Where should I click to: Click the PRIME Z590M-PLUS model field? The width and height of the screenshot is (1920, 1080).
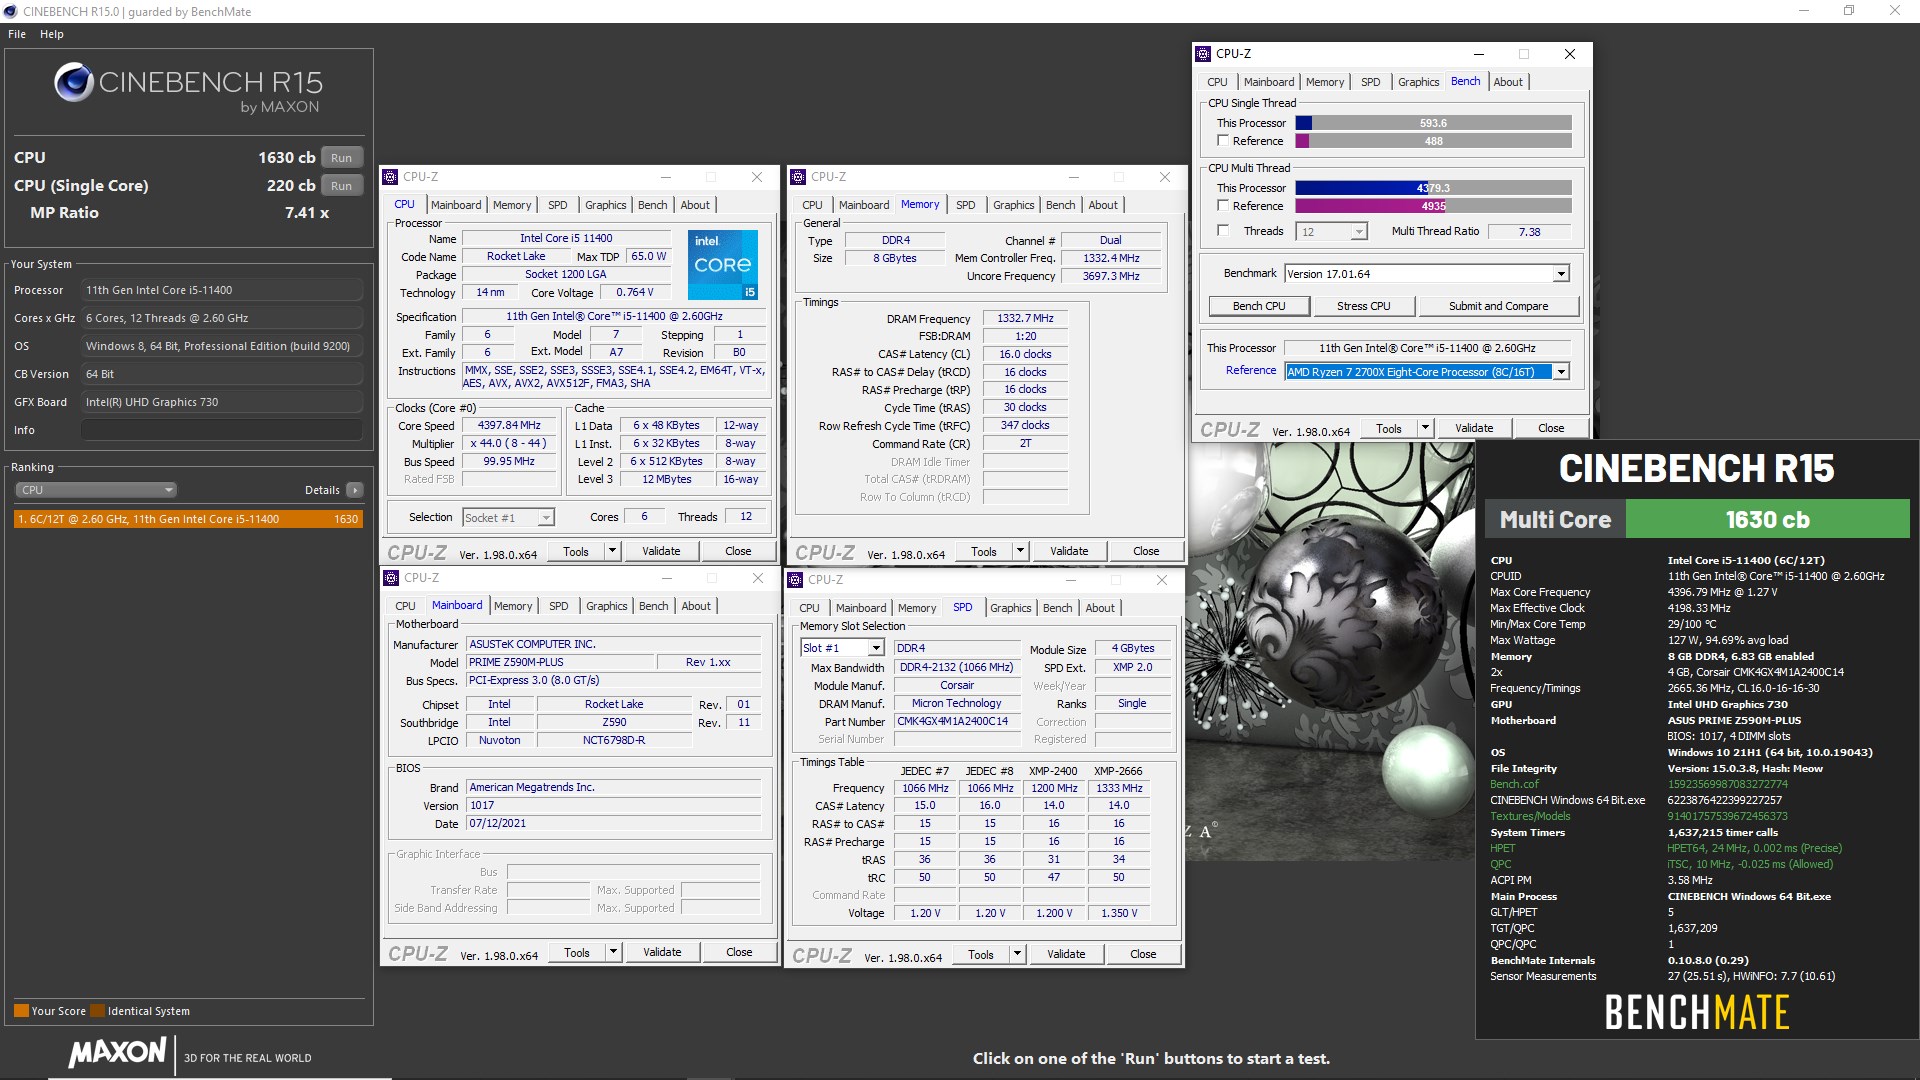click(x=560, y=662)
